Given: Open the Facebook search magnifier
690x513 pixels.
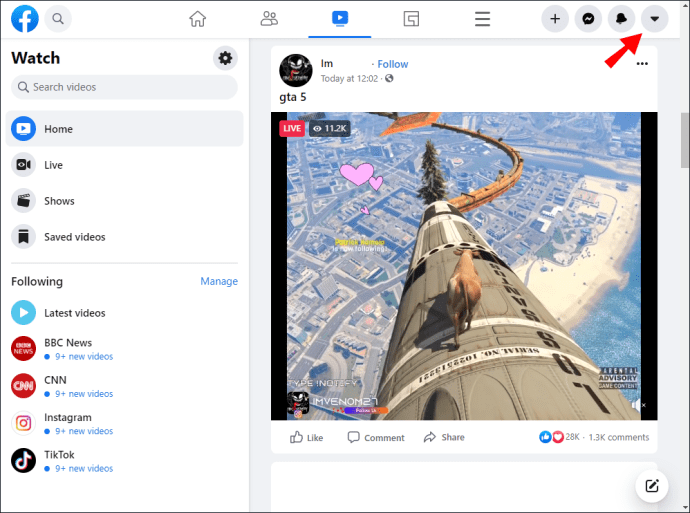Looking at the screenshot, I should click(x=58, y=19).
